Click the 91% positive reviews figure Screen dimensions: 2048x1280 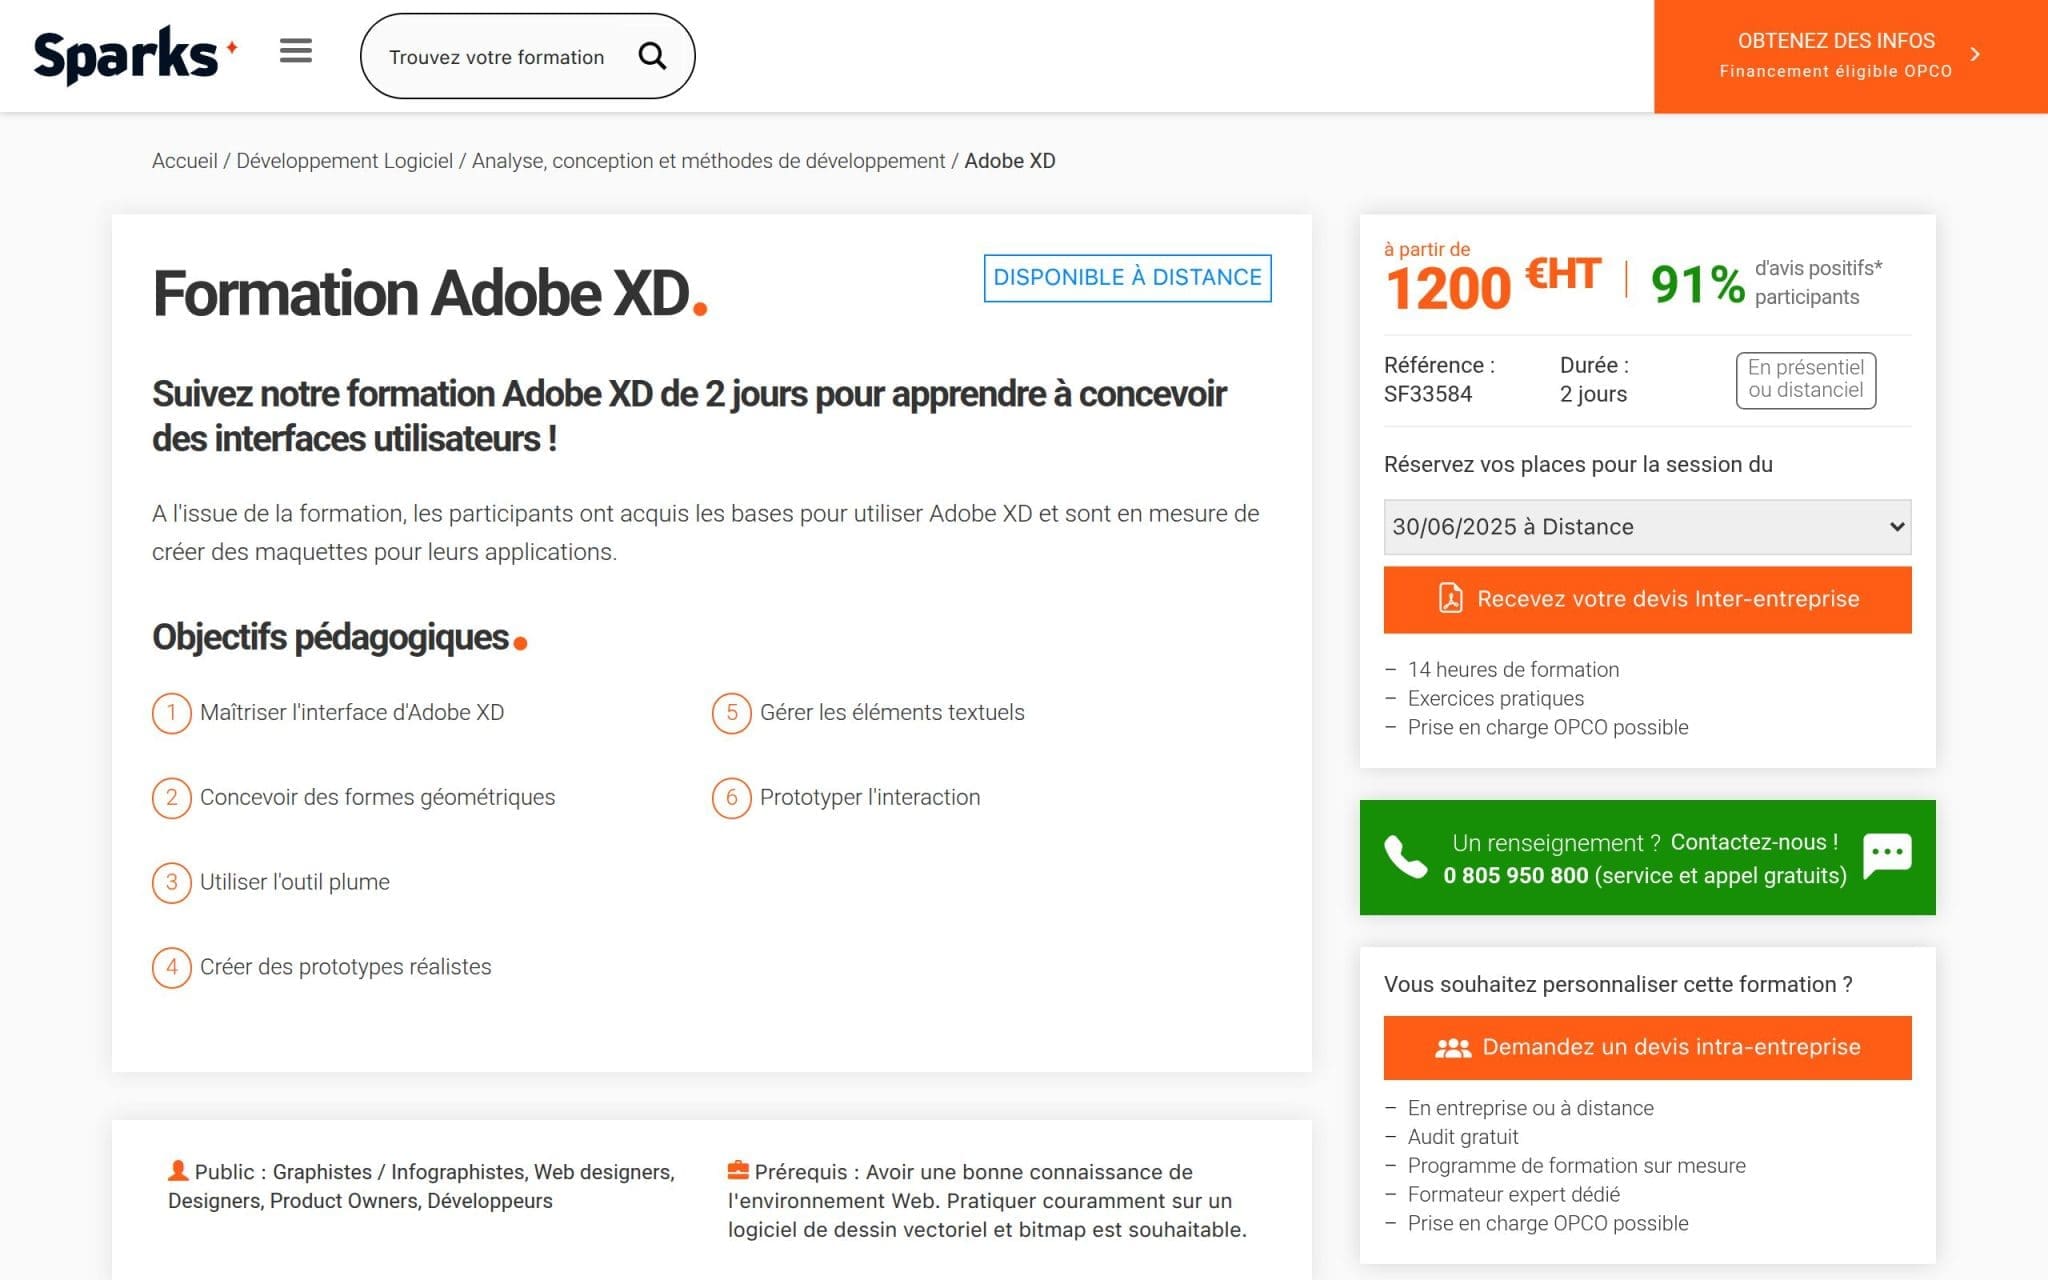[x=1697, y=284]
